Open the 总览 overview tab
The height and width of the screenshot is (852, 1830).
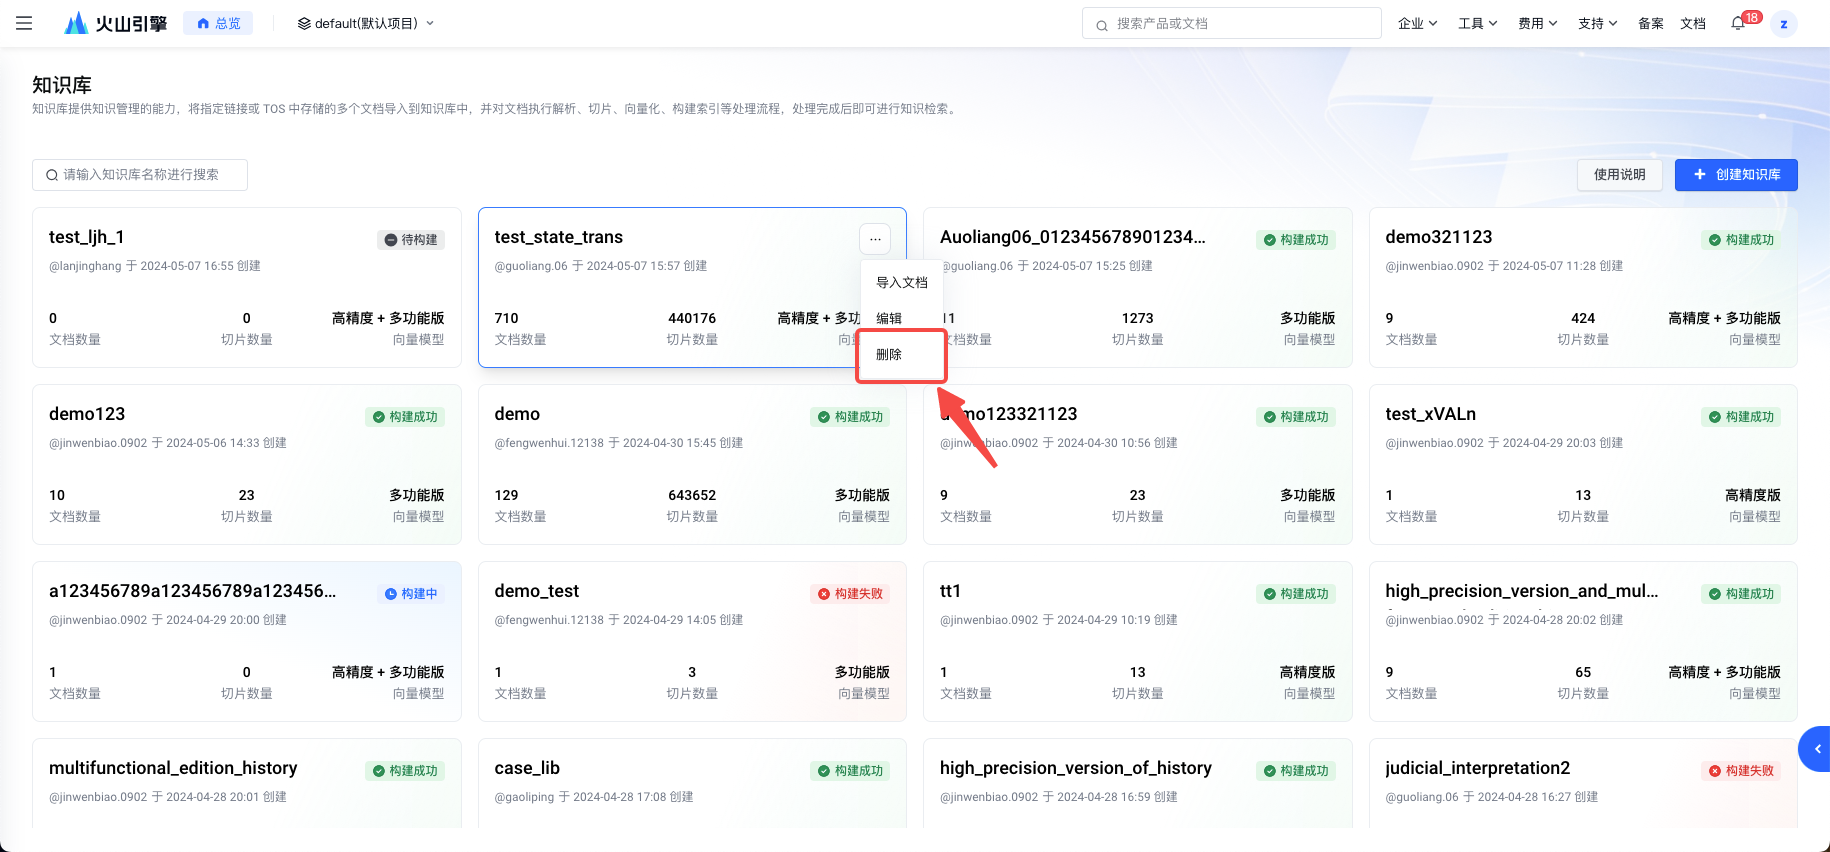coord(218,23)
